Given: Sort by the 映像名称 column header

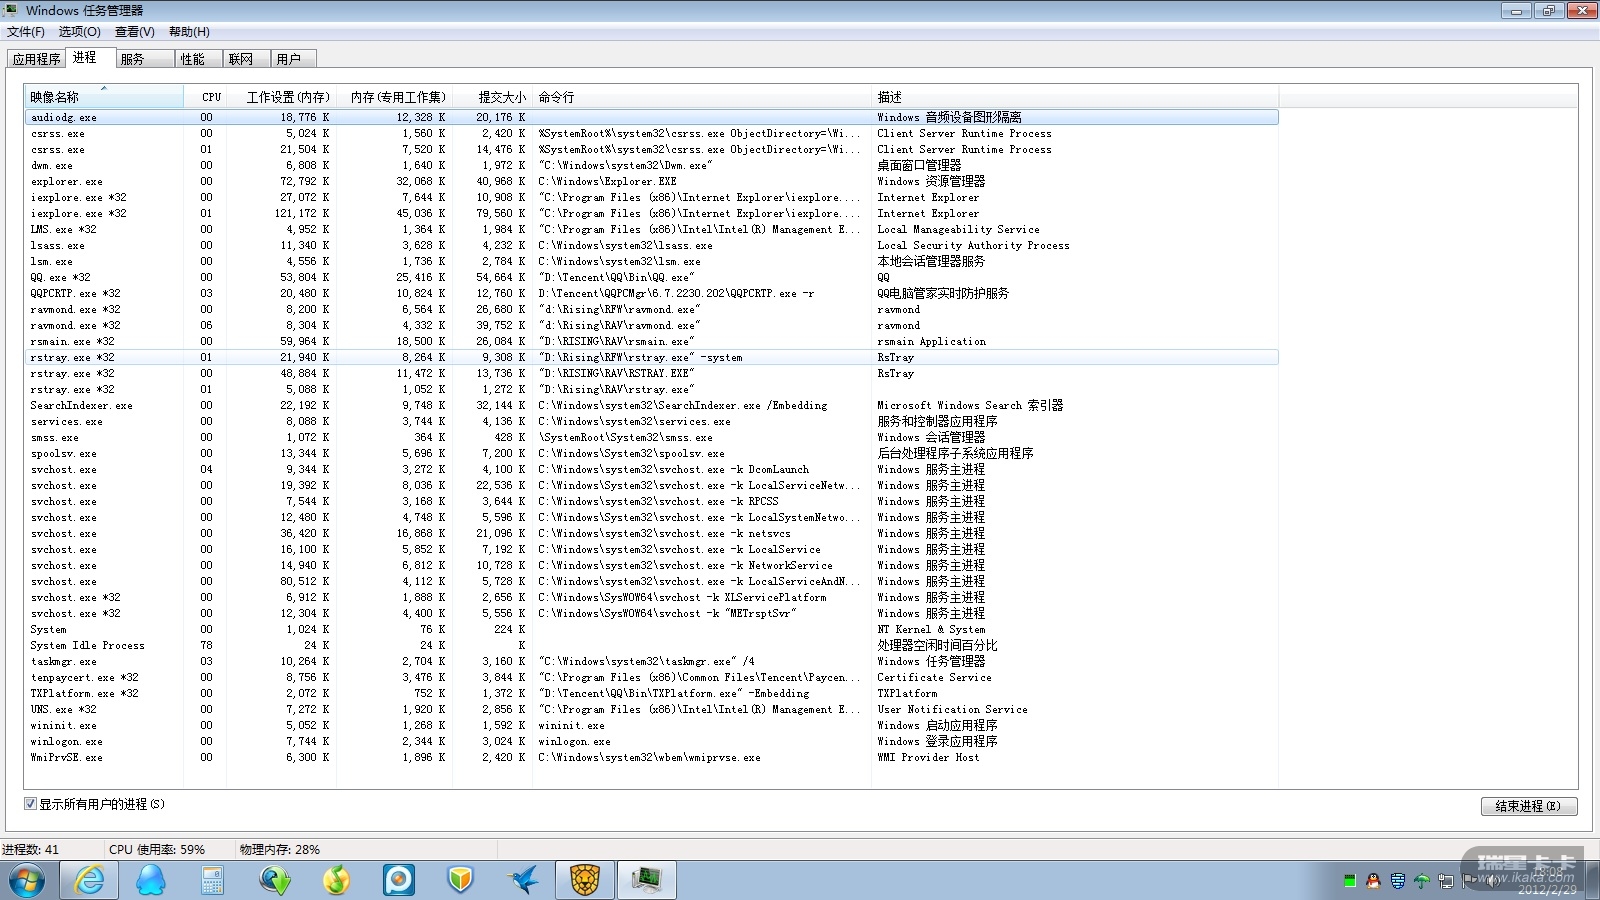Looking at the screenshot, I should pos(104,97).
